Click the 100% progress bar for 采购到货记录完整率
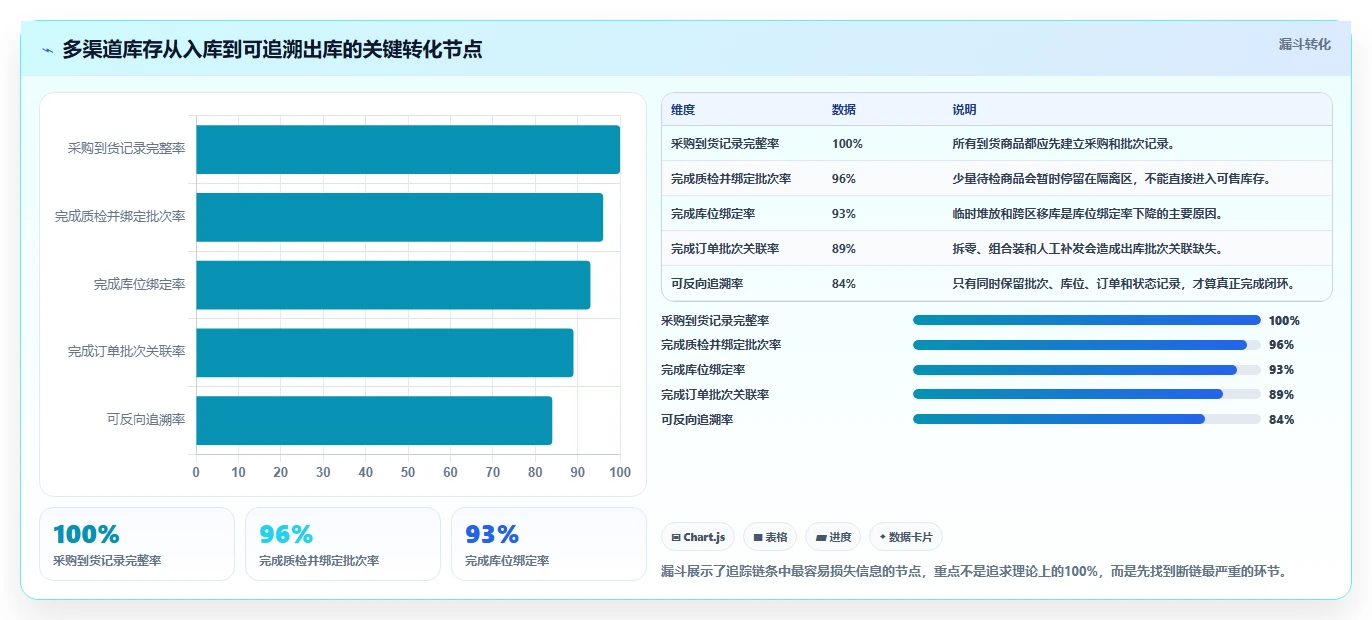 (1086, 320)
